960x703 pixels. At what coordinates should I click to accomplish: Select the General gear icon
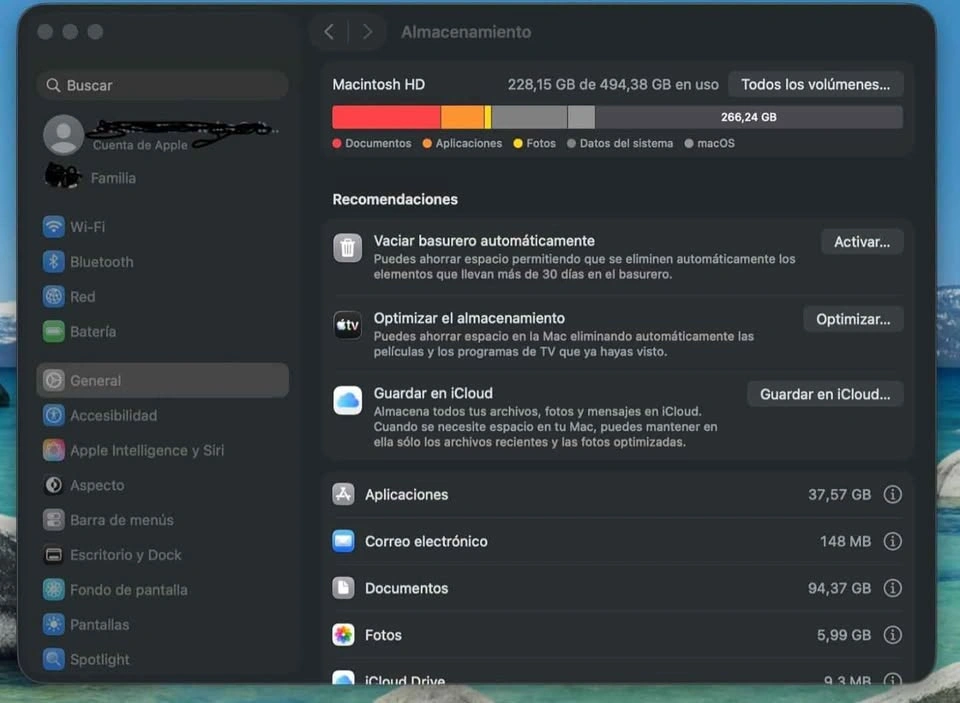click(x=54, y=380)
